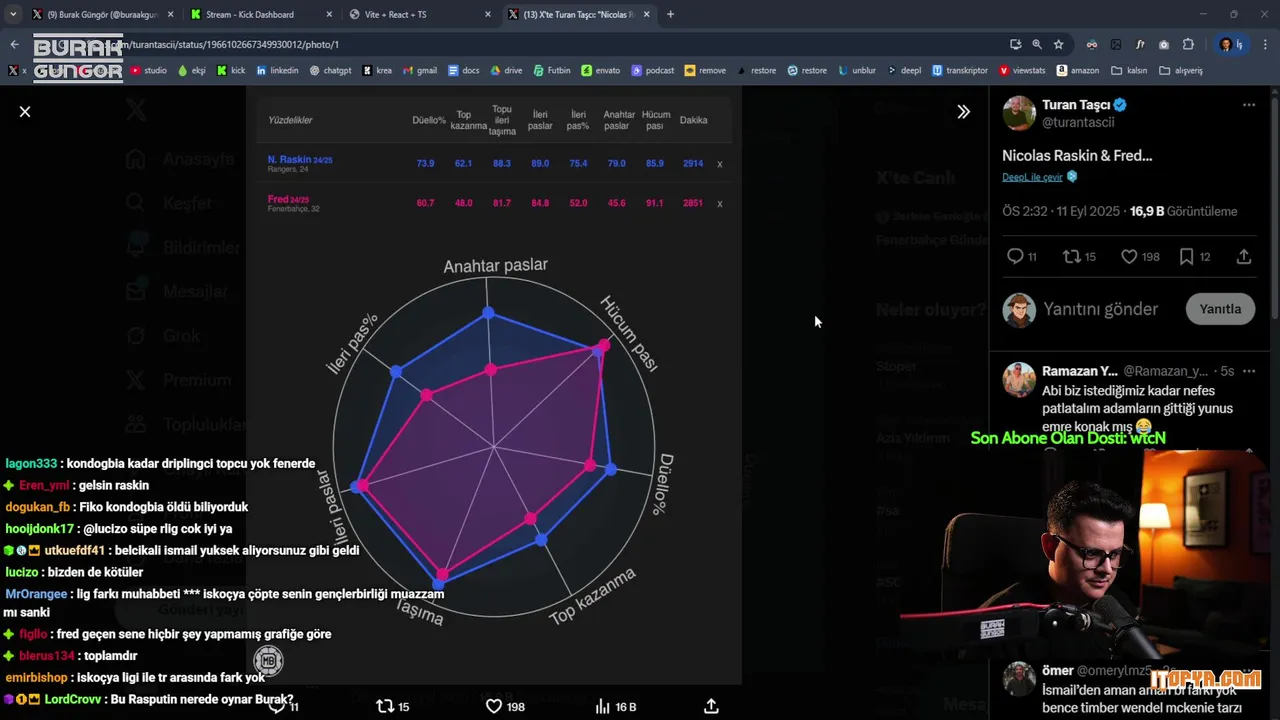The width and height of the screenshot is (1280, 720).
Task: Go back with the browser back arrow
Action: point(14,44)
